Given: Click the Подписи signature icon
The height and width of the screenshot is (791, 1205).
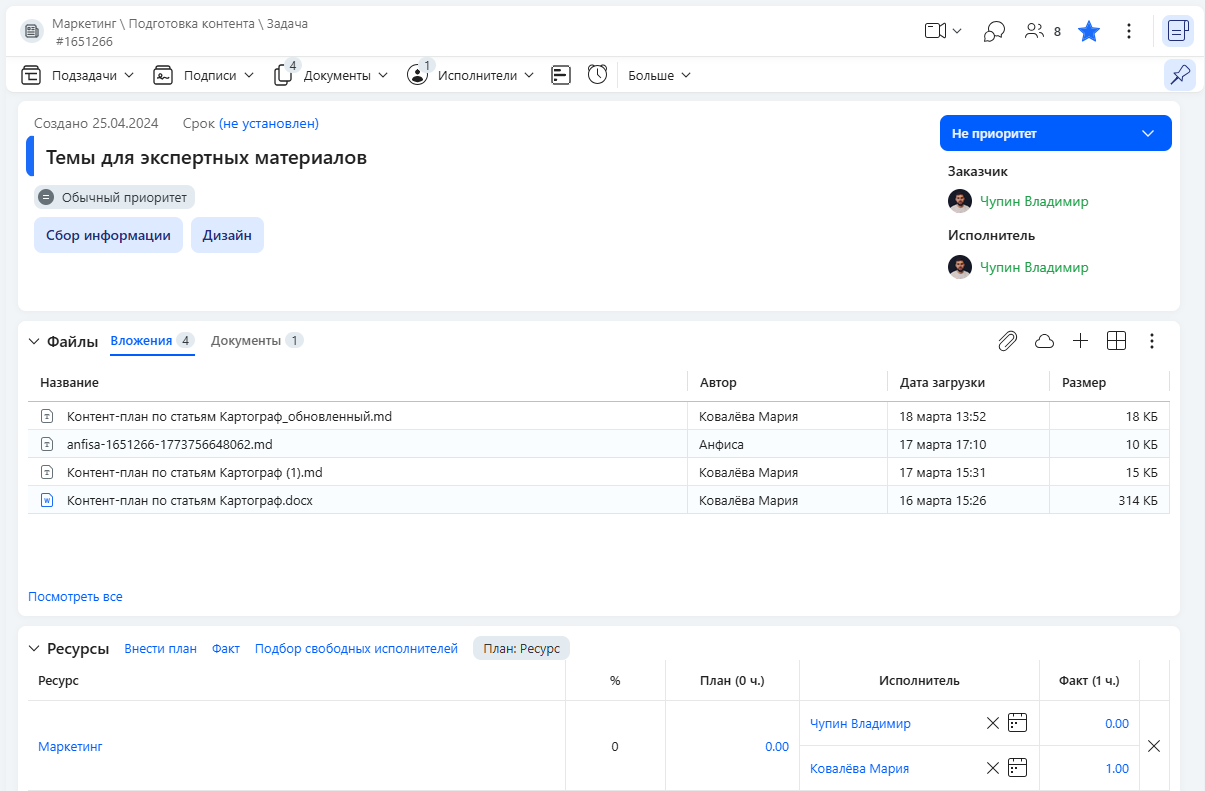Looking at the screenshot, I should [163, 75].
